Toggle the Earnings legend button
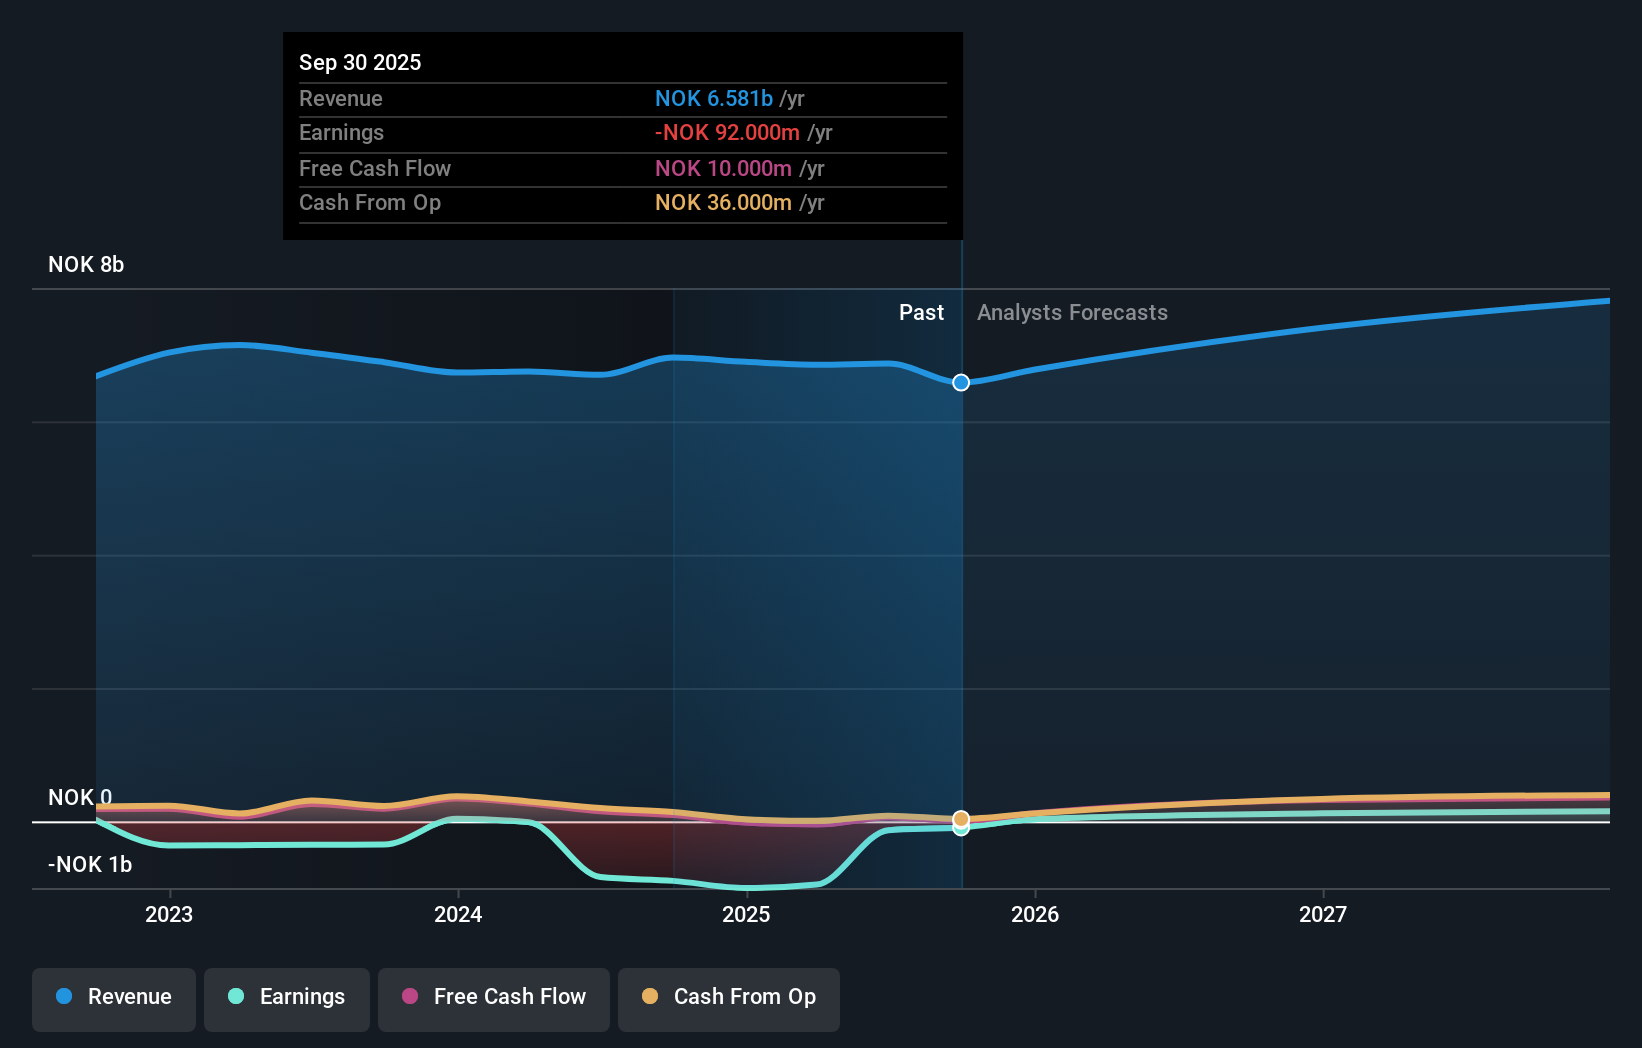Screen dimensions: 1642x1048 [x=287, y=999]
